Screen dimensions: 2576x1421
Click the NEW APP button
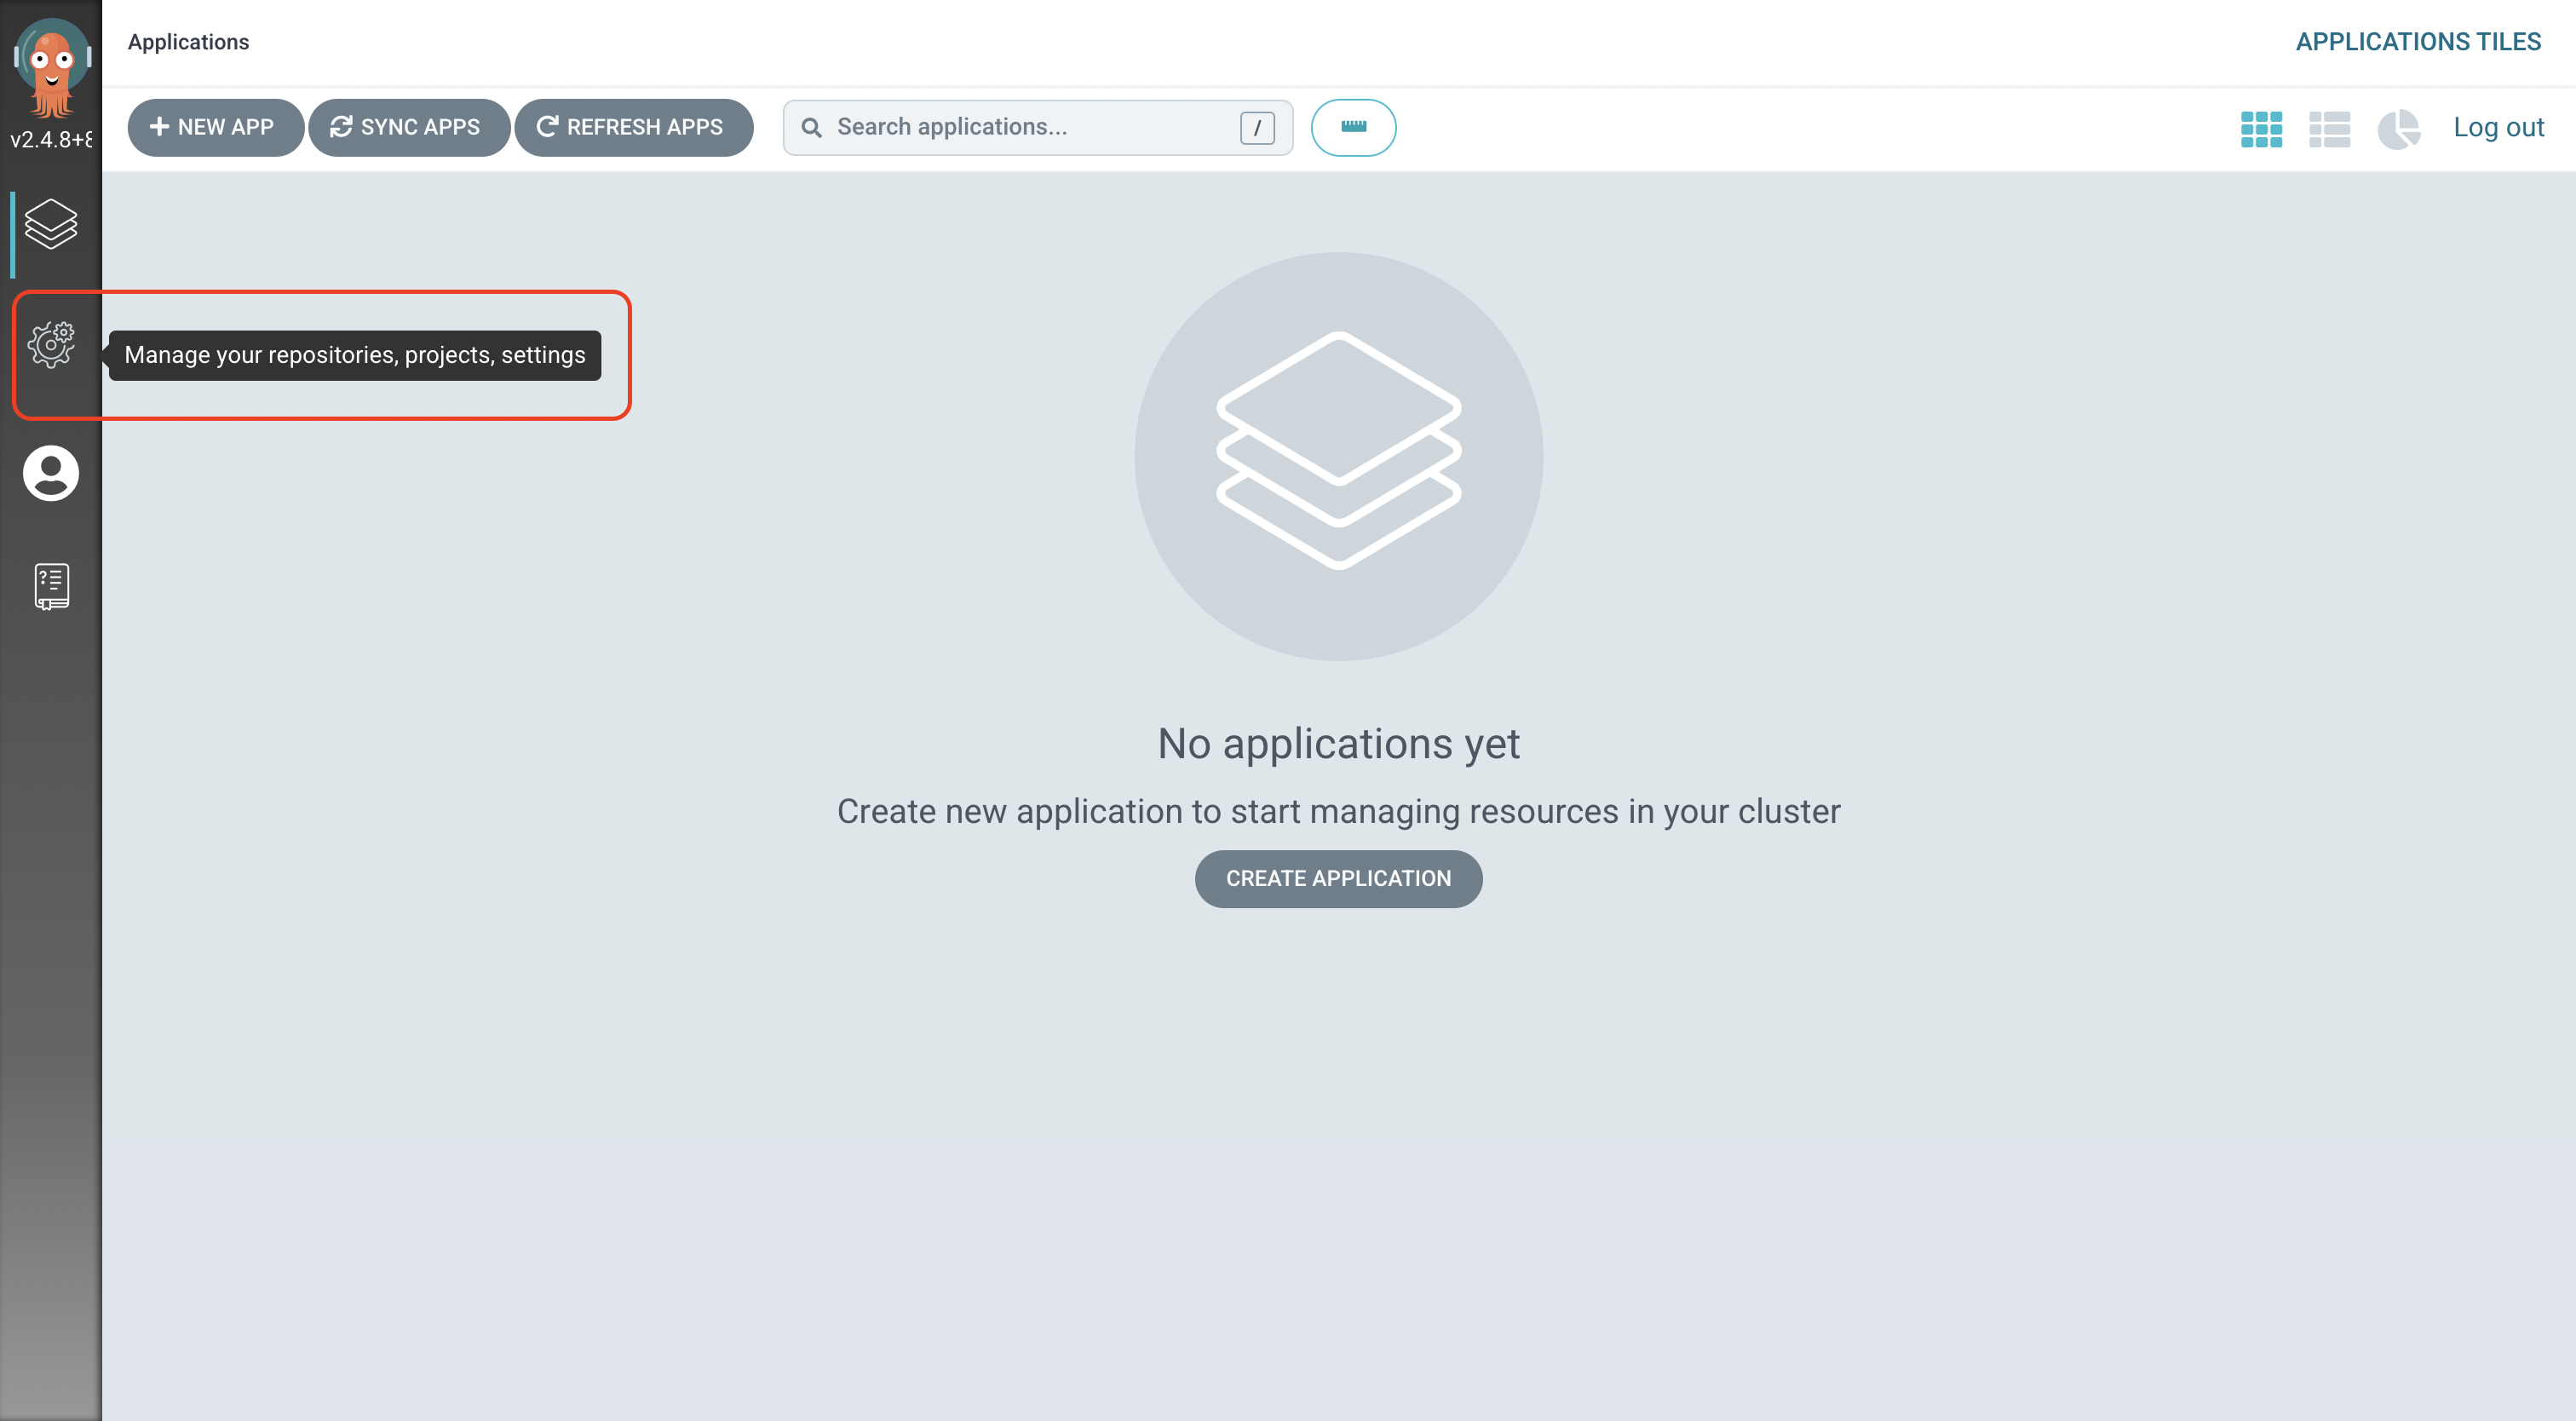tap(215, 127)
